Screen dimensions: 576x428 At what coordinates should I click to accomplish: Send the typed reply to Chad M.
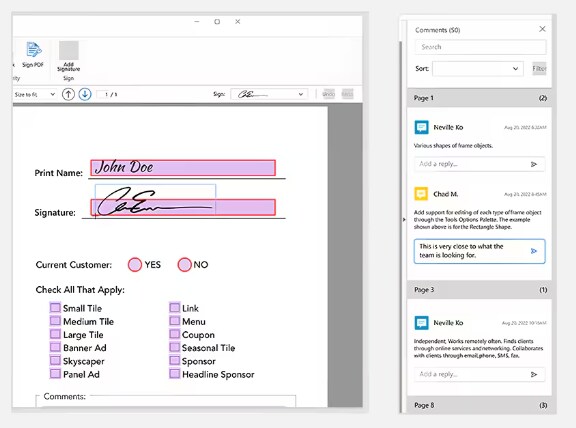tap(534, 251)
